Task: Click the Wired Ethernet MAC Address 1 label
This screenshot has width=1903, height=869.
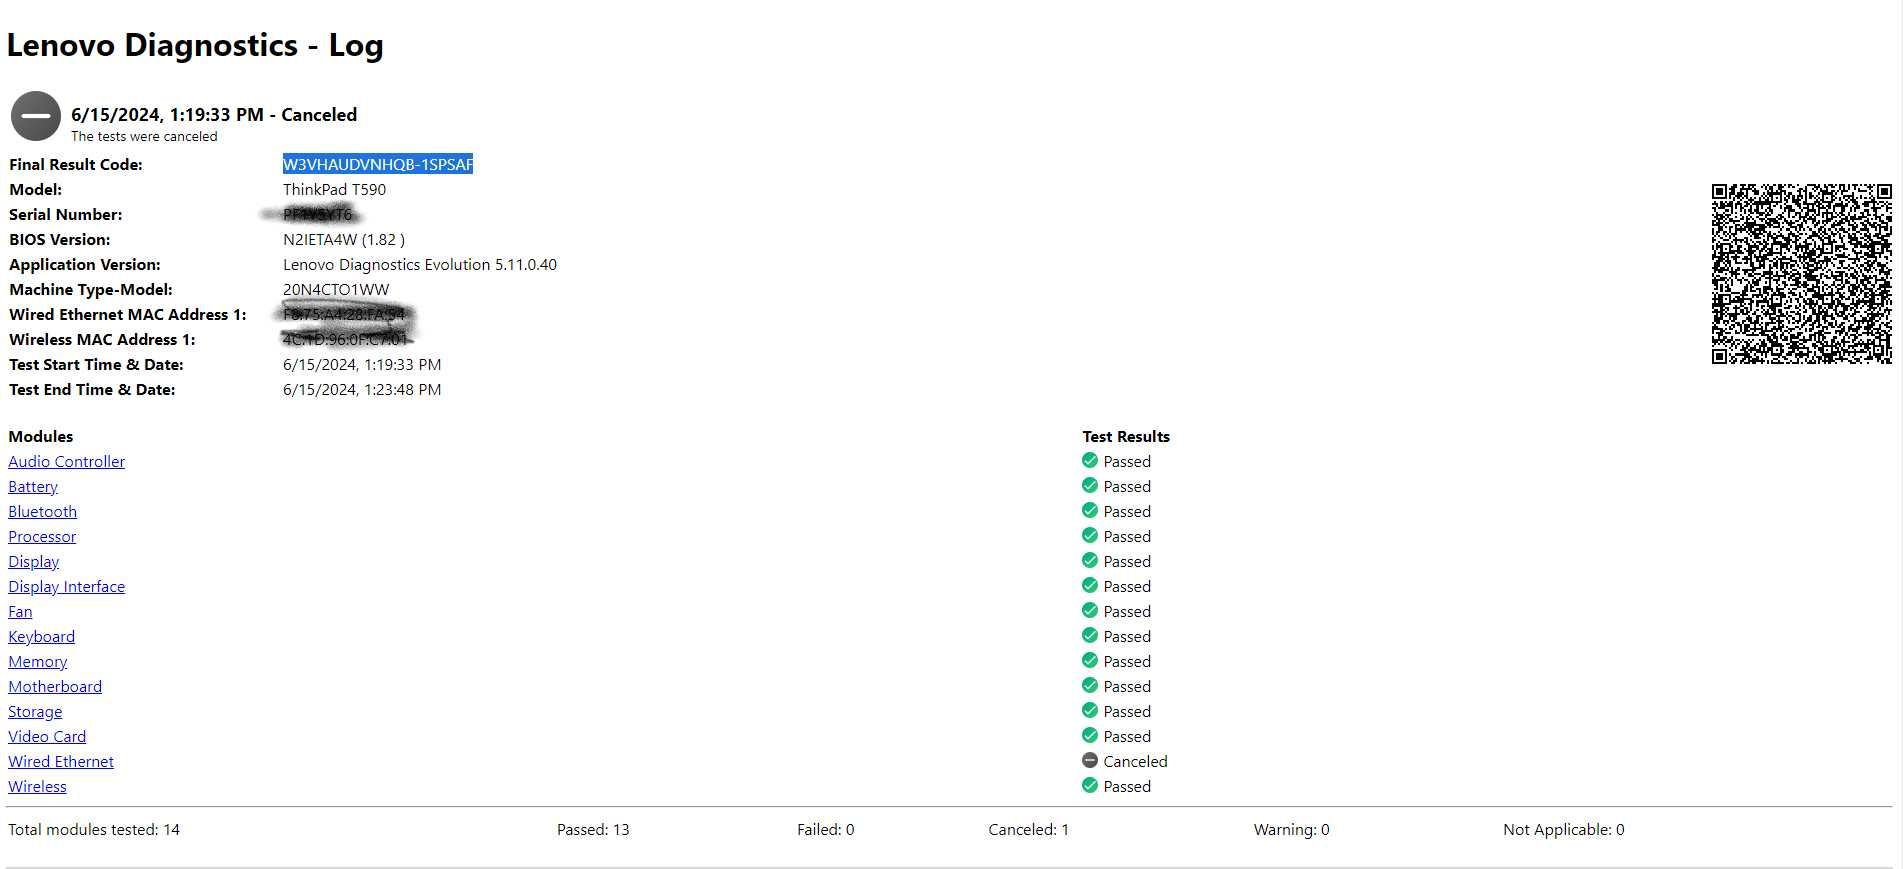Action: (x=128, y=314)
